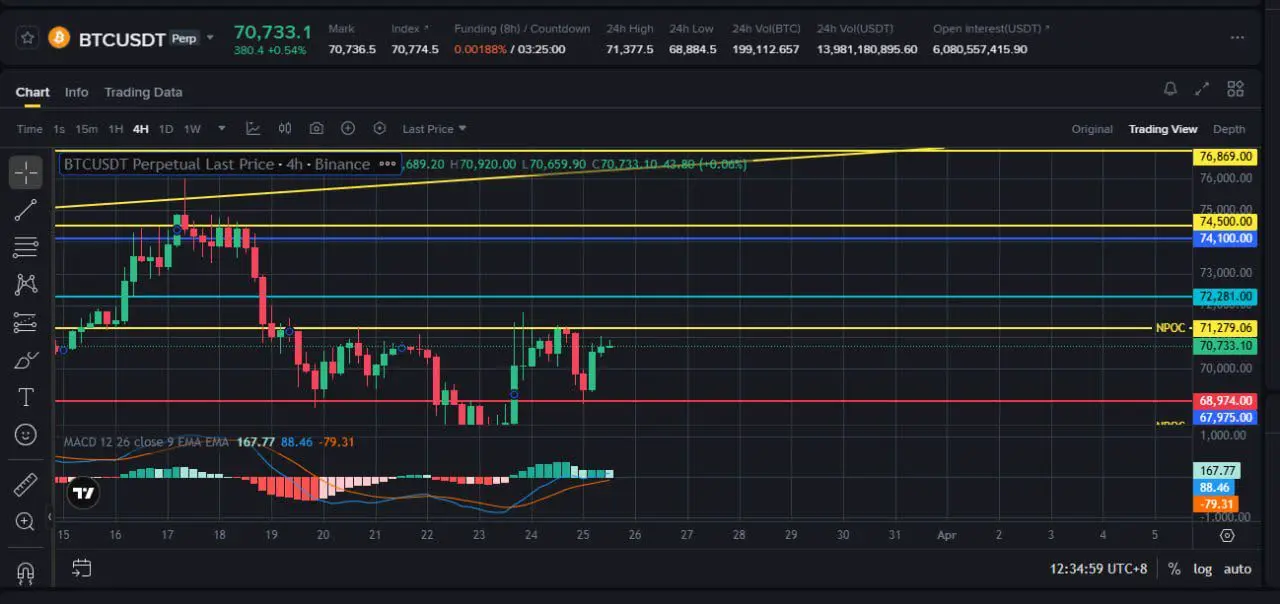Select the brush drawing tool

click(x=26, y=359)
